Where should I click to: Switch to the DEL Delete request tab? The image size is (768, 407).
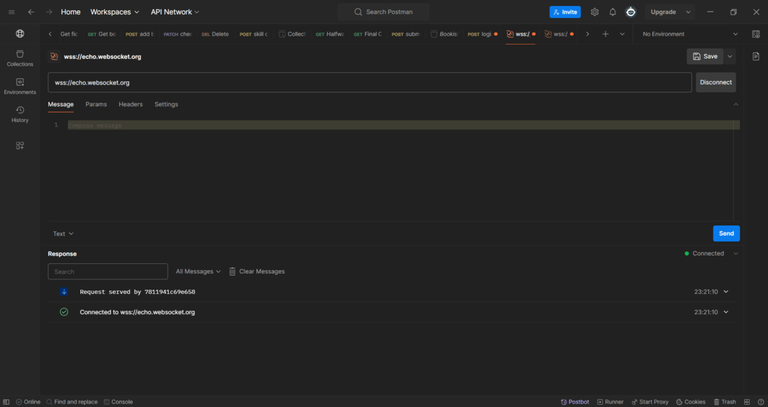pyautogui.click(x=215, y=34)
